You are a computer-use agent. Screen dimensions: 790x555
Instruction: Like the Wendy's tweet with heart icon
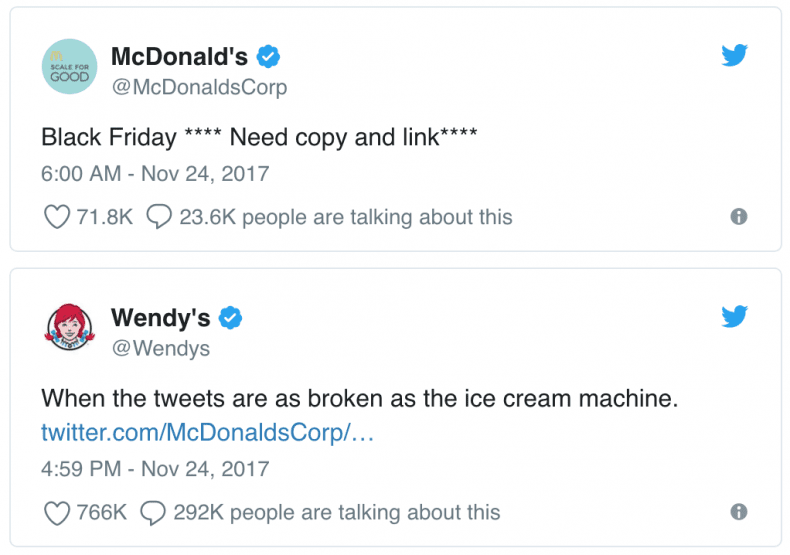click(x=57, y=513)
